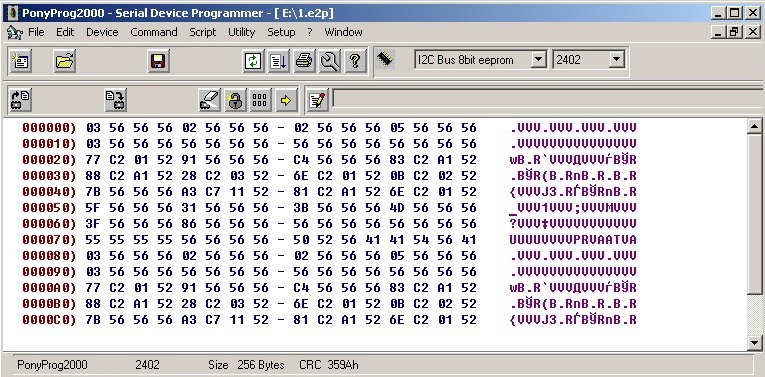Open the Device menu
The height and width of the screenshot is (377, 765).
pos(102,32)
